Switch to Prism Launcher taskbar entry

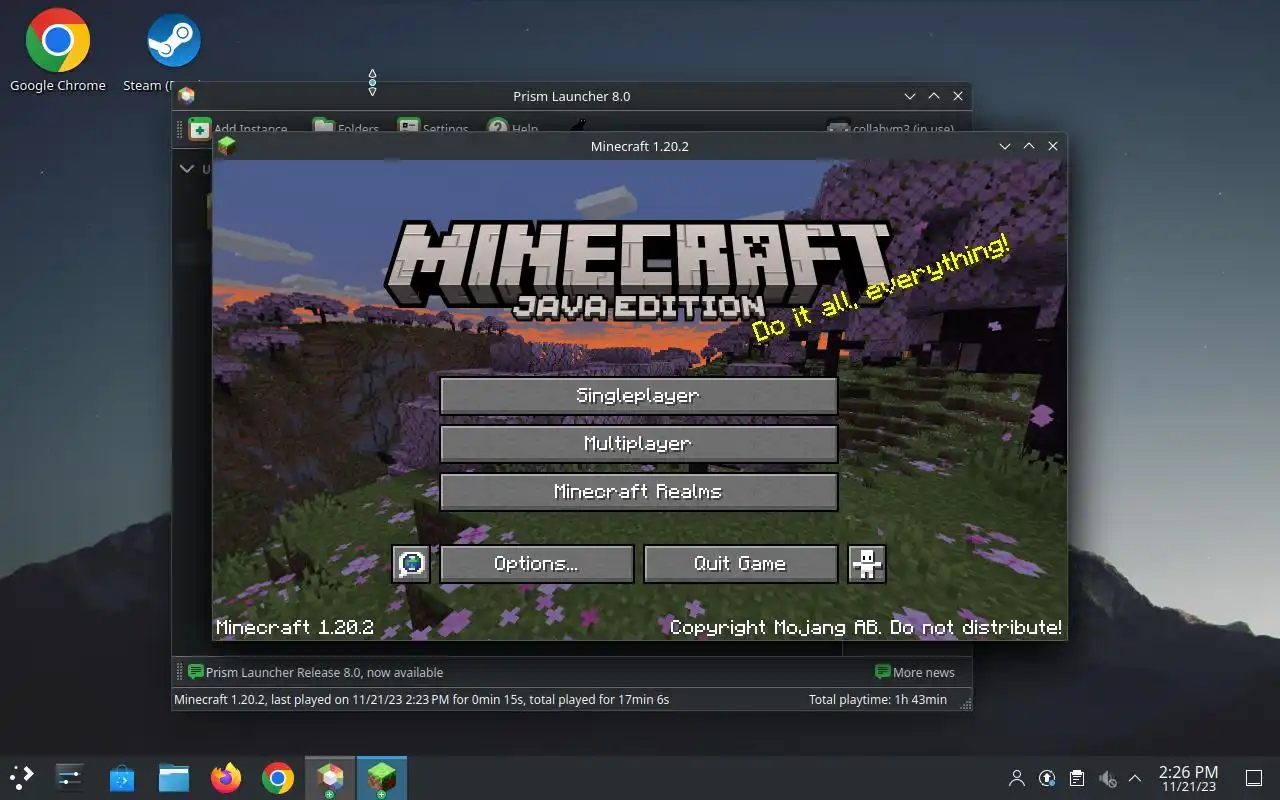pyautogui.click(x=330, y=778)
